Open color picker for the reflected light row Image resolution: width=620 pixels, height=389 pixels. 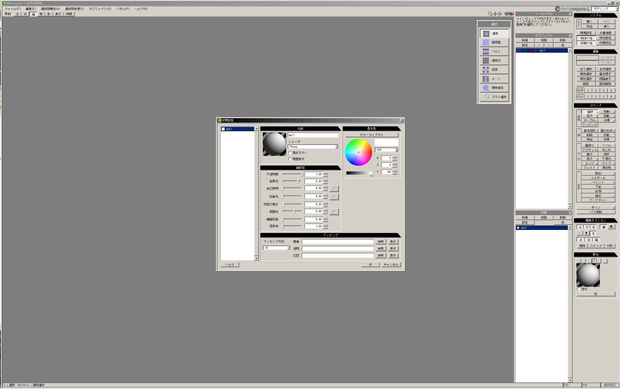click(x=334, y=196)
